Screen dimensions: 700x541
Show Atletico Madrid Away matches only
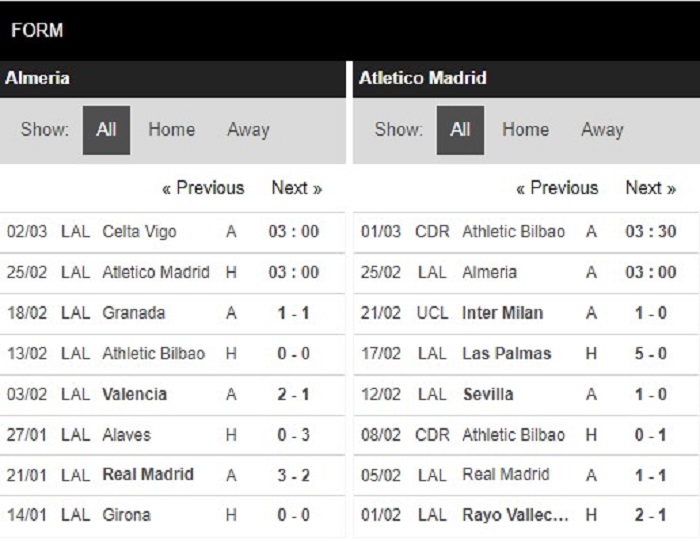click(602, 130)
